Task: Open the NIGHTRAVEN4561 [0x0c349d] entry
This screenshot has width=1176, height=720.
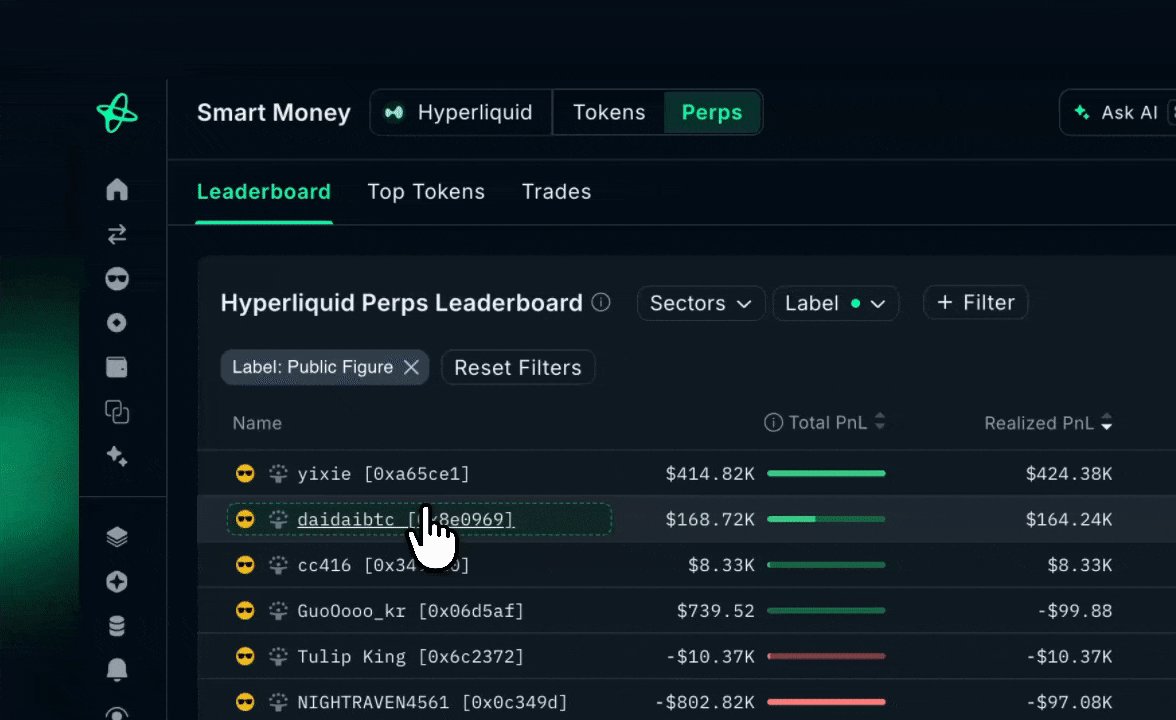Action: point(432,703)
